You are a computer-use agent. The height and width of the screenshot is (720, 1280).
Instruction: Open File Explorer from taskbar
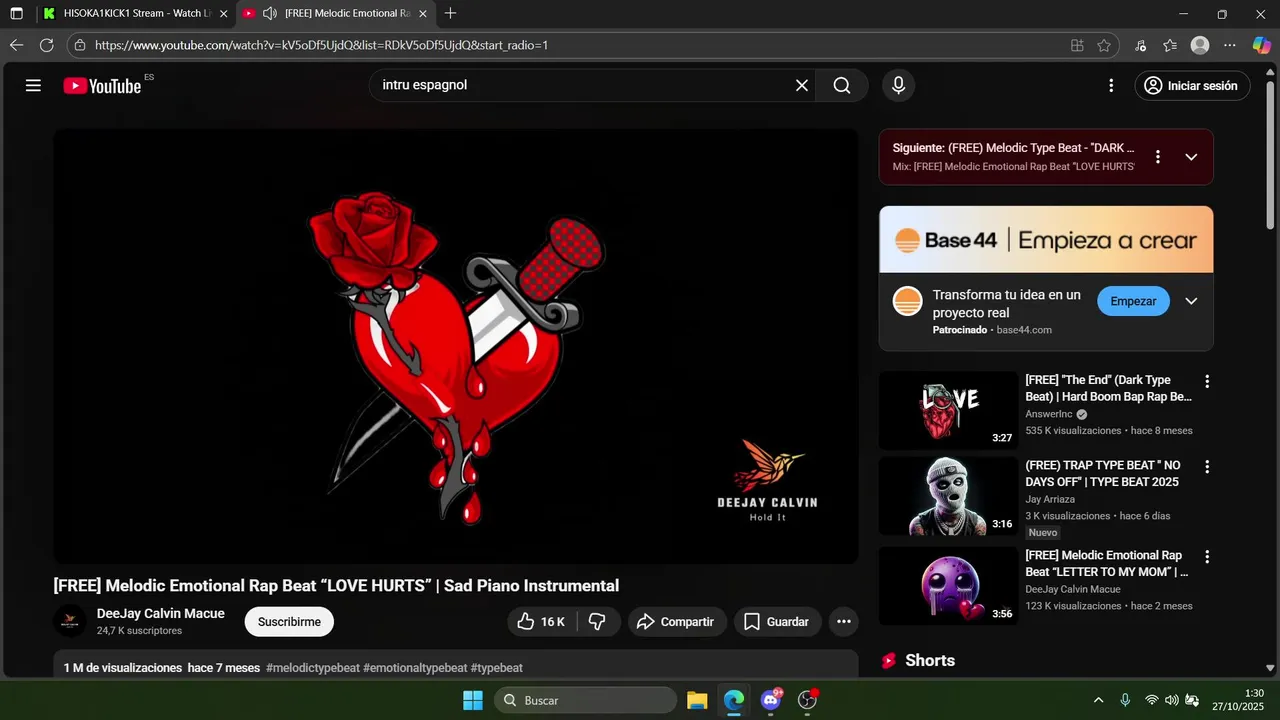click(x=697, y=700)
